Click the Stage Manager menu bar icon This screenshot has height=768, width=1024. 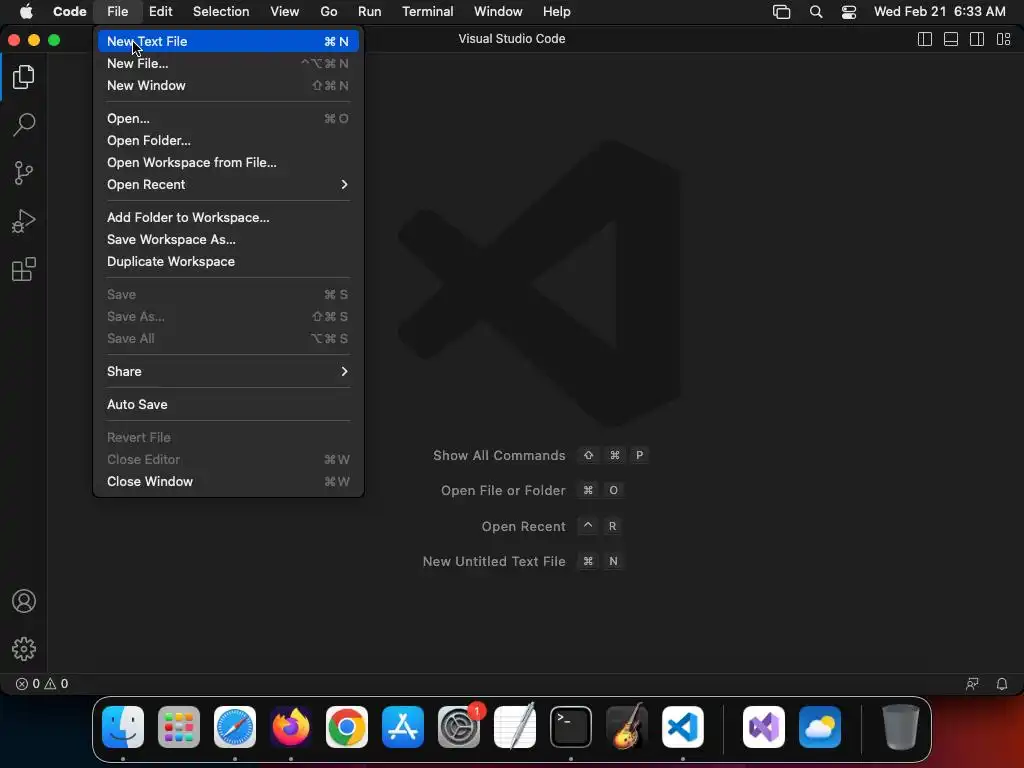coord(782,12)
